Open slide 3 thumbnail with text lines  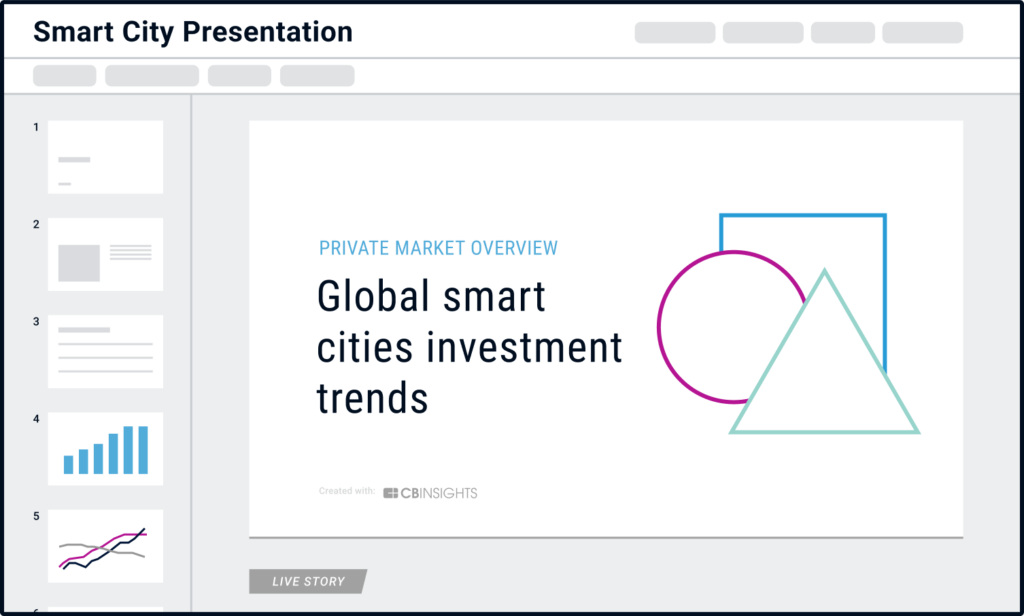coord(105,351)
